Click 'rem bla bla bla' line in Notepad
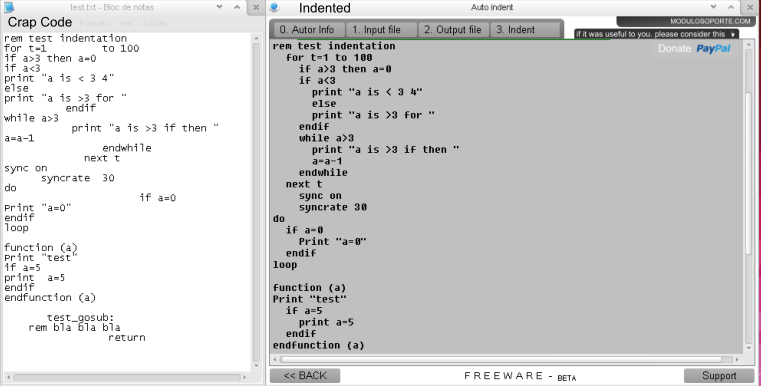The width and height of the screenshot is (761, 386). click(x=74, y=327)
